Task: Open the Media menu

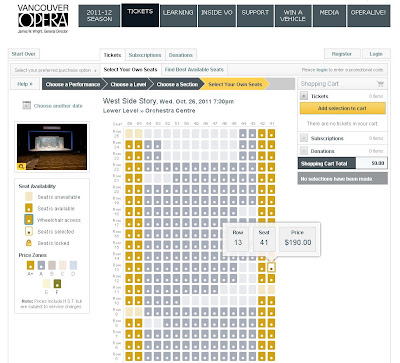Action: click(329, 16)
